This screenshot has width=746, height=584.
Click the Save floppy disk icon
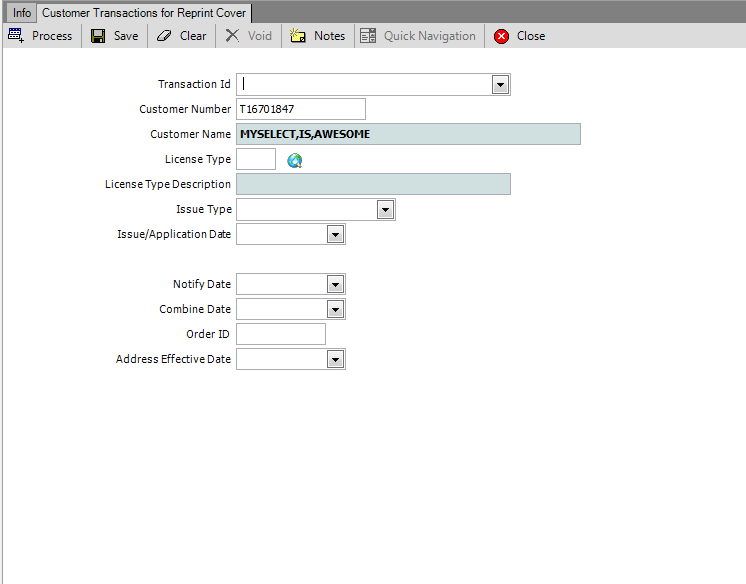(x=98, y=36)
